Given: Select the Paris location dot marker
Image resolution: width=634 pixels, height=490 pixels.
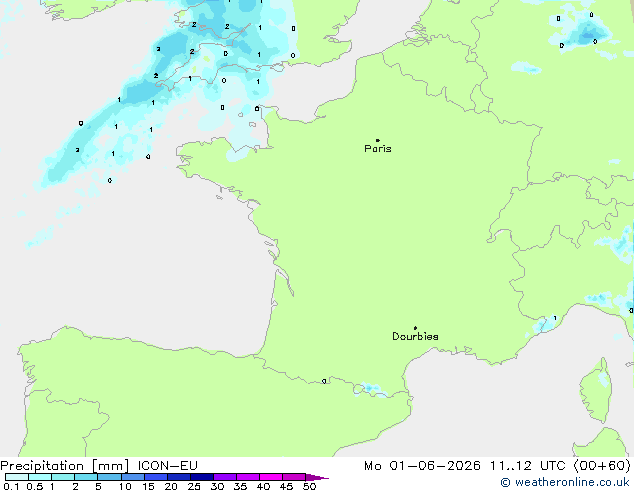Looking at the screenshot, I should click(x=378, y=140).
